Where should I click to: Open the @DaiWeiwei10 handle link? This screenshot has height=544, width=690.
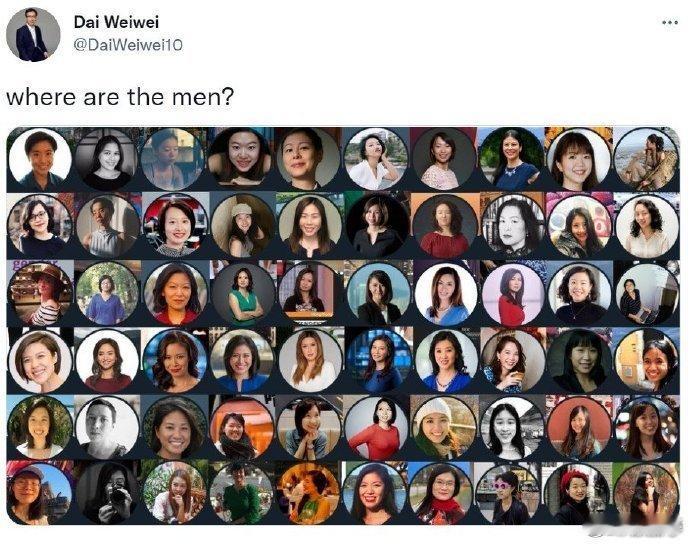point(128,45)
